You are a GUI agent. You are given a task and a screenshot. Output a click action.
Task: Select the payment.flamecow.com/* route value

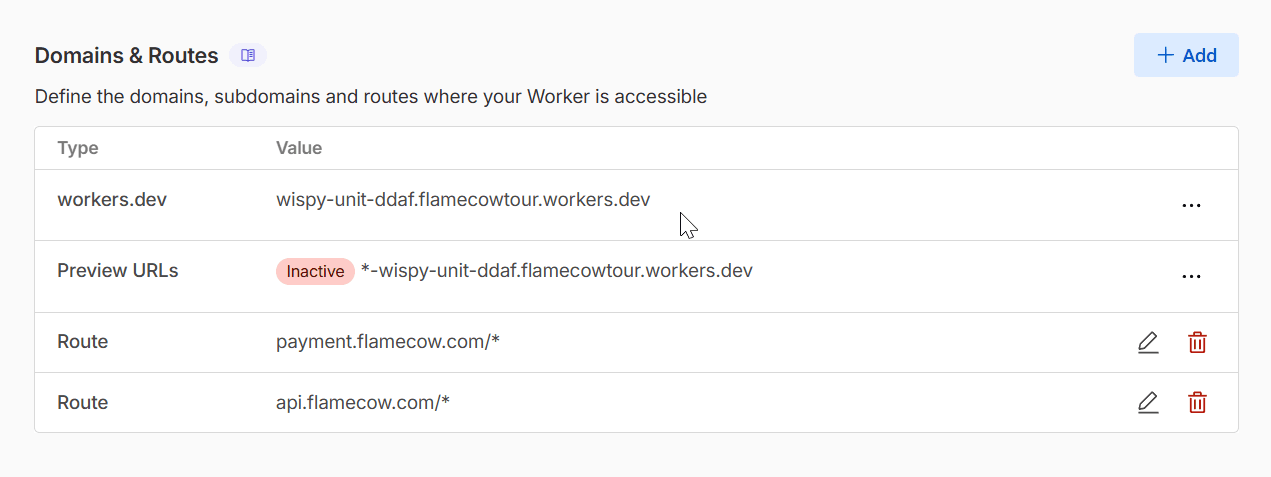(388, 342)
